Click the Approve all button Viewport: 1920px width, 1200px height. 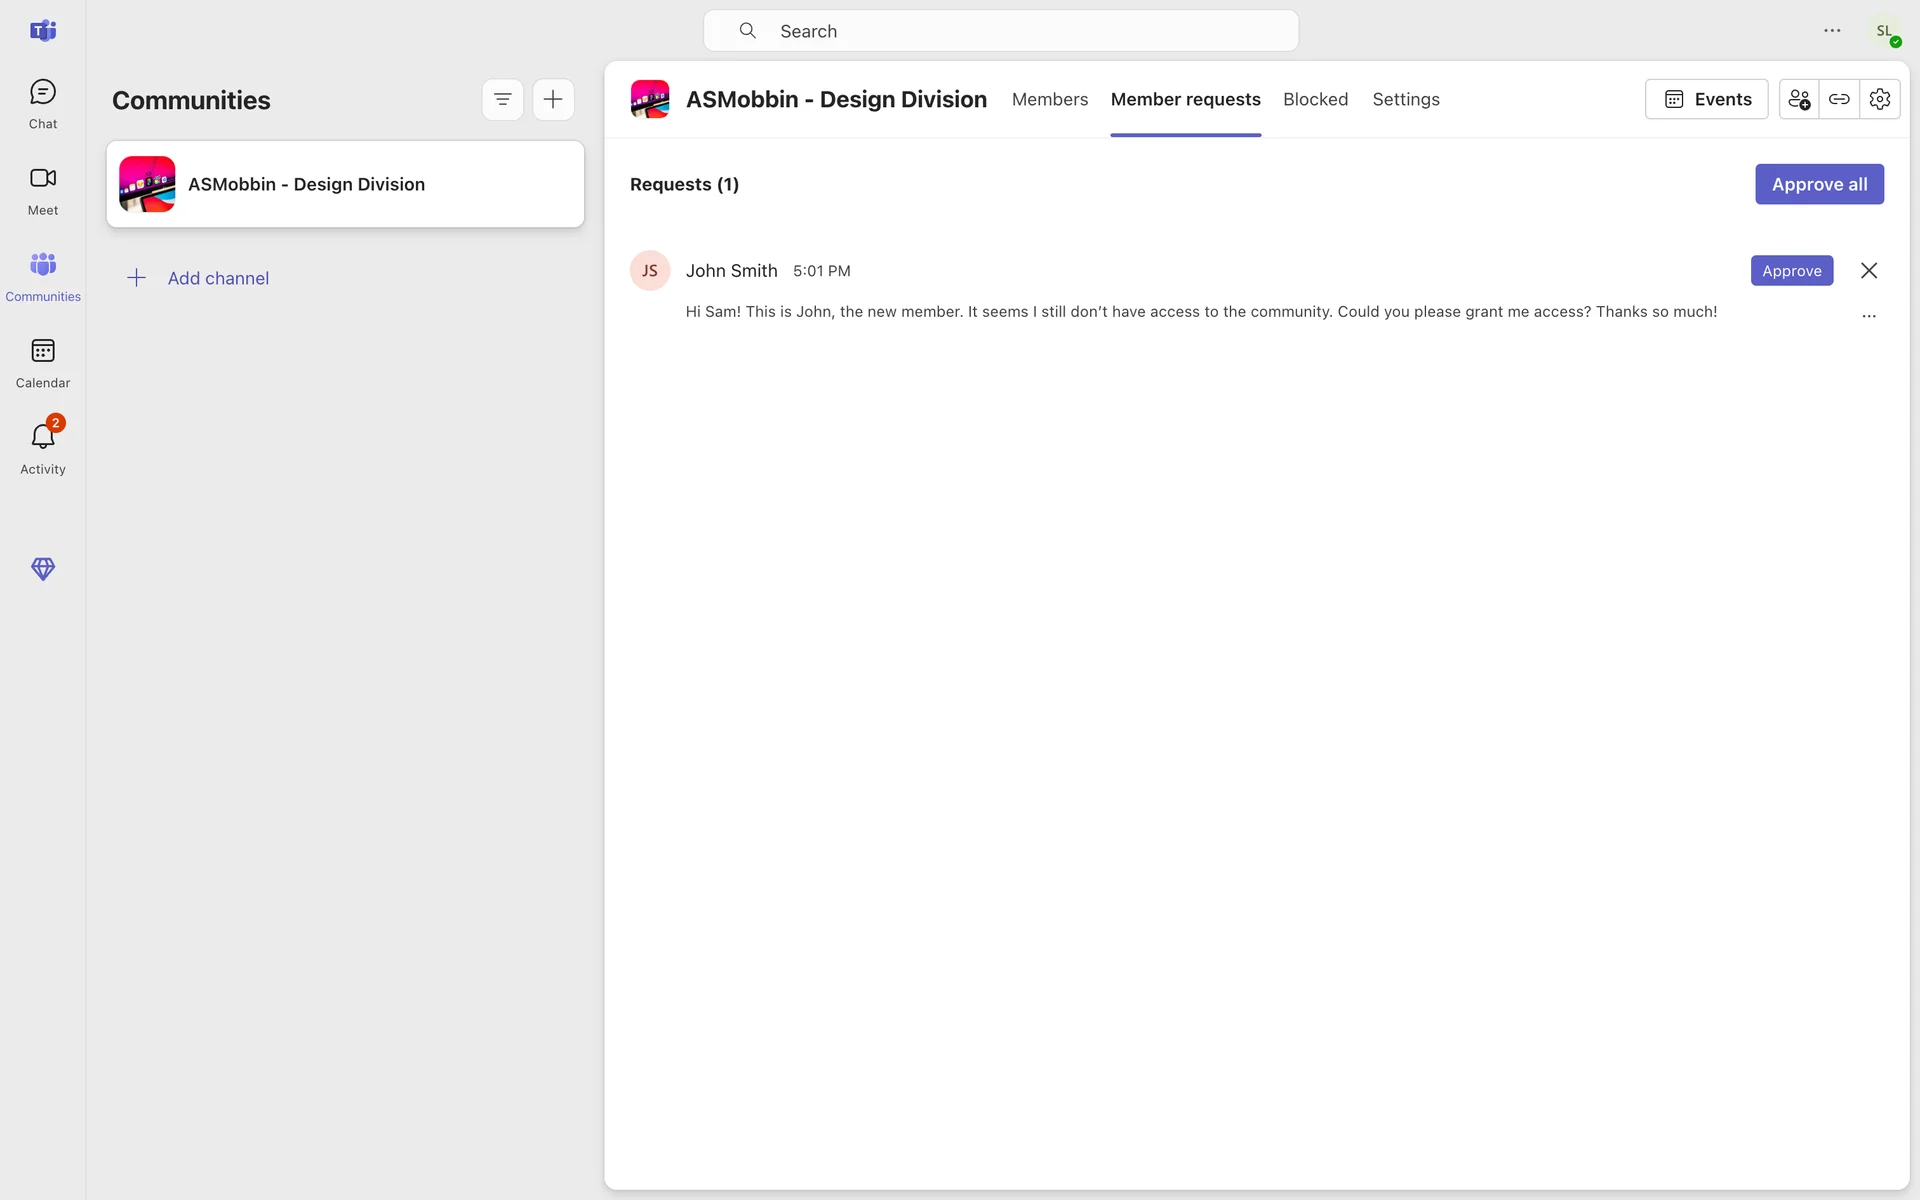click(x=1819, y=184)
